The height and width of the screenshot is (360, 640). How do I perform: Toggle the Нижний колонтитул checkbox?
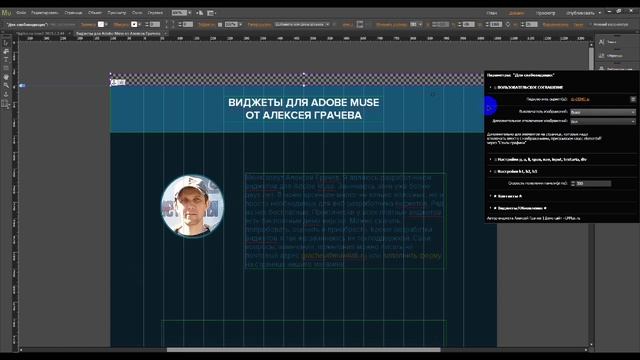pos(590,24)
